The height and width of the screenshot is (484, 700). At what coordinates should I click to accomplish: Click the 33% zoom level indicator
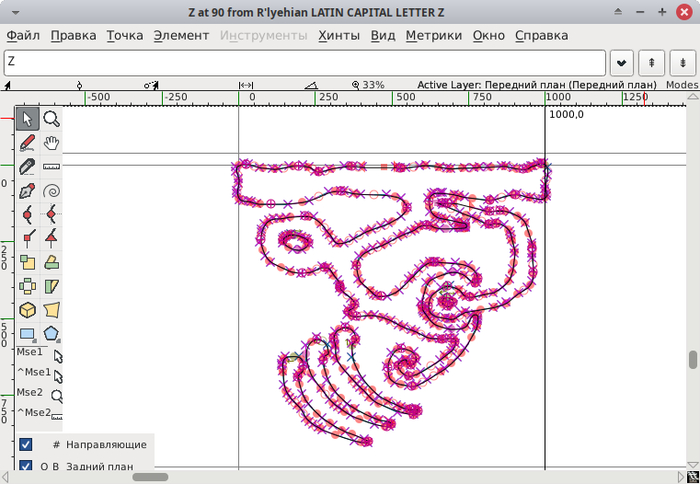(x=368, y=85)
